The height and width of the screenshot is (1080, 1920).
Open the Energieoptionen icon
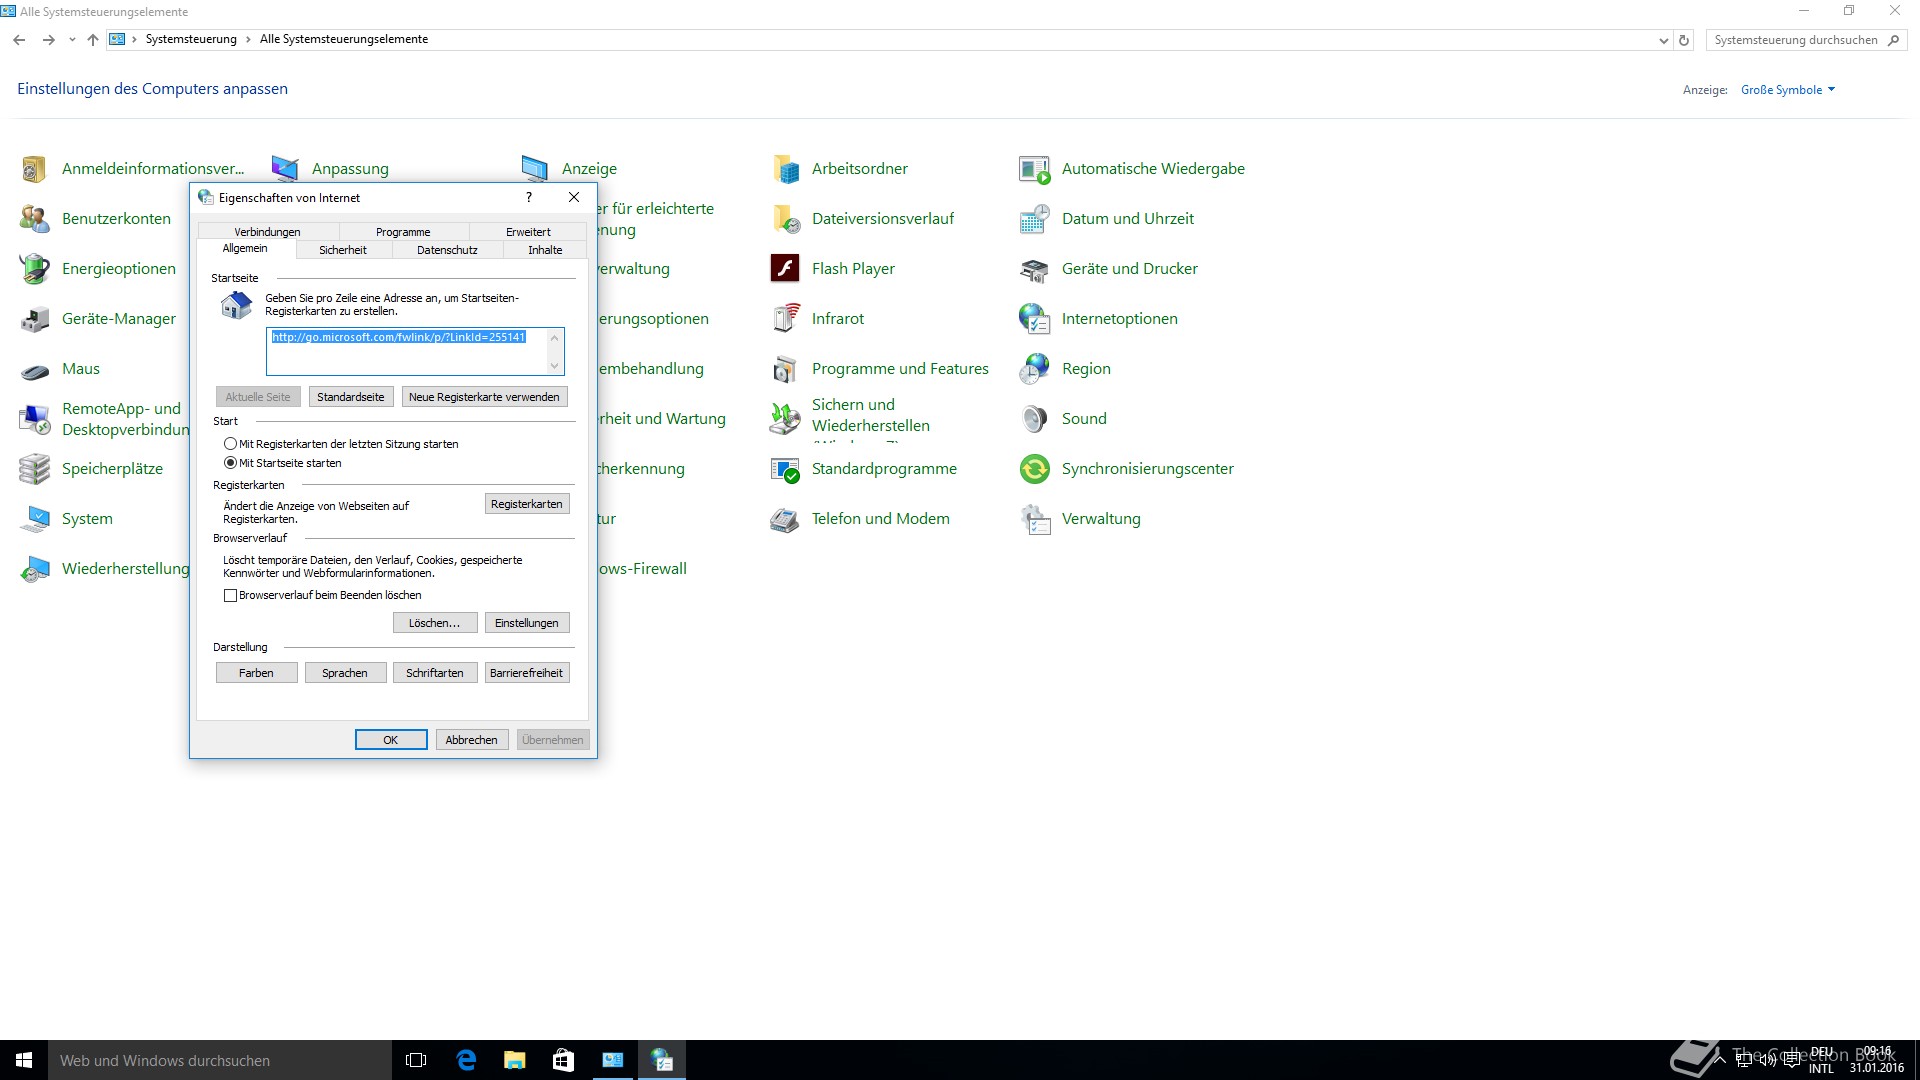tap(35, 268)
